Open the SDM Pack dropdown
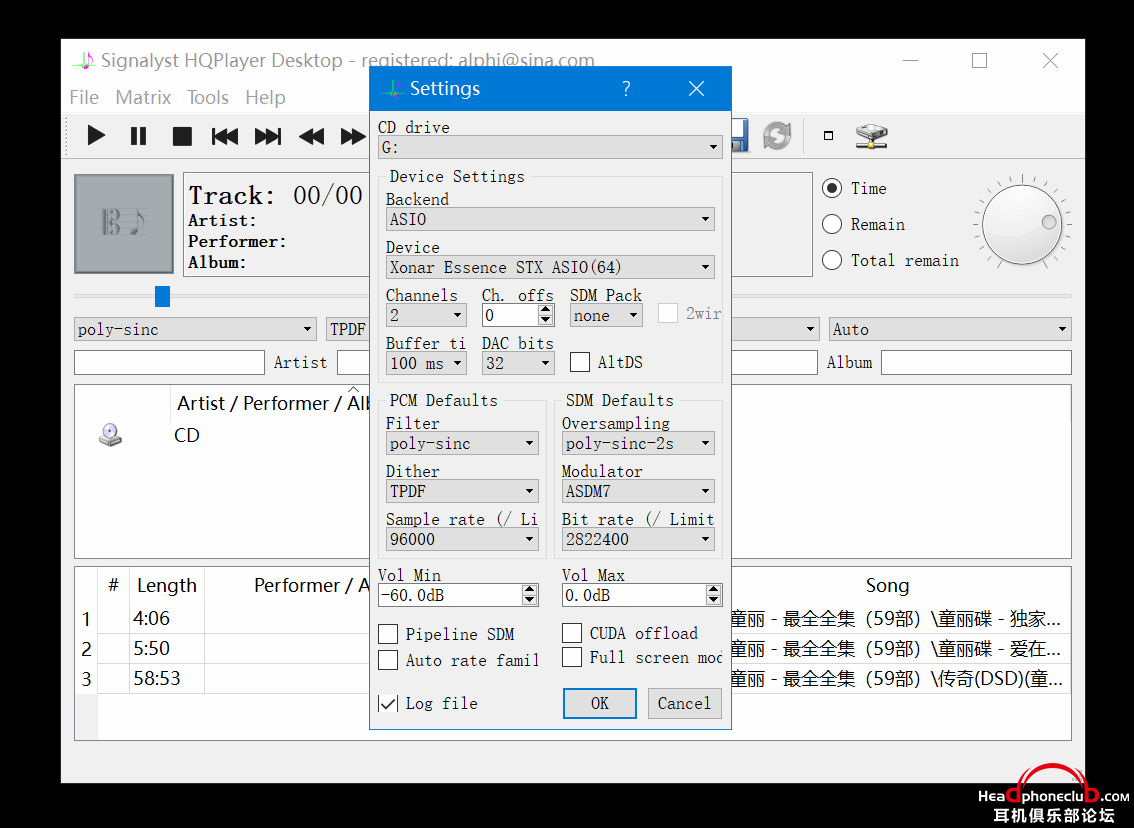Image resolution: width=1134 pixels, height=828 pixels. tap(606, 315)
